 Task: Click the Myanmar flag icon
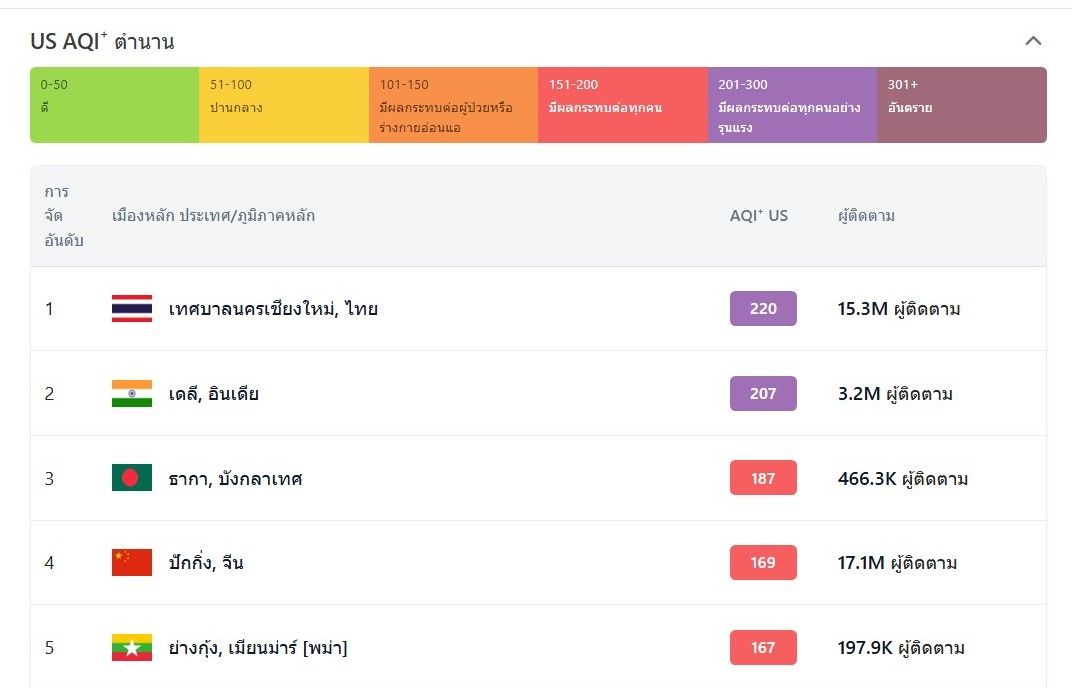click(132, 648)
